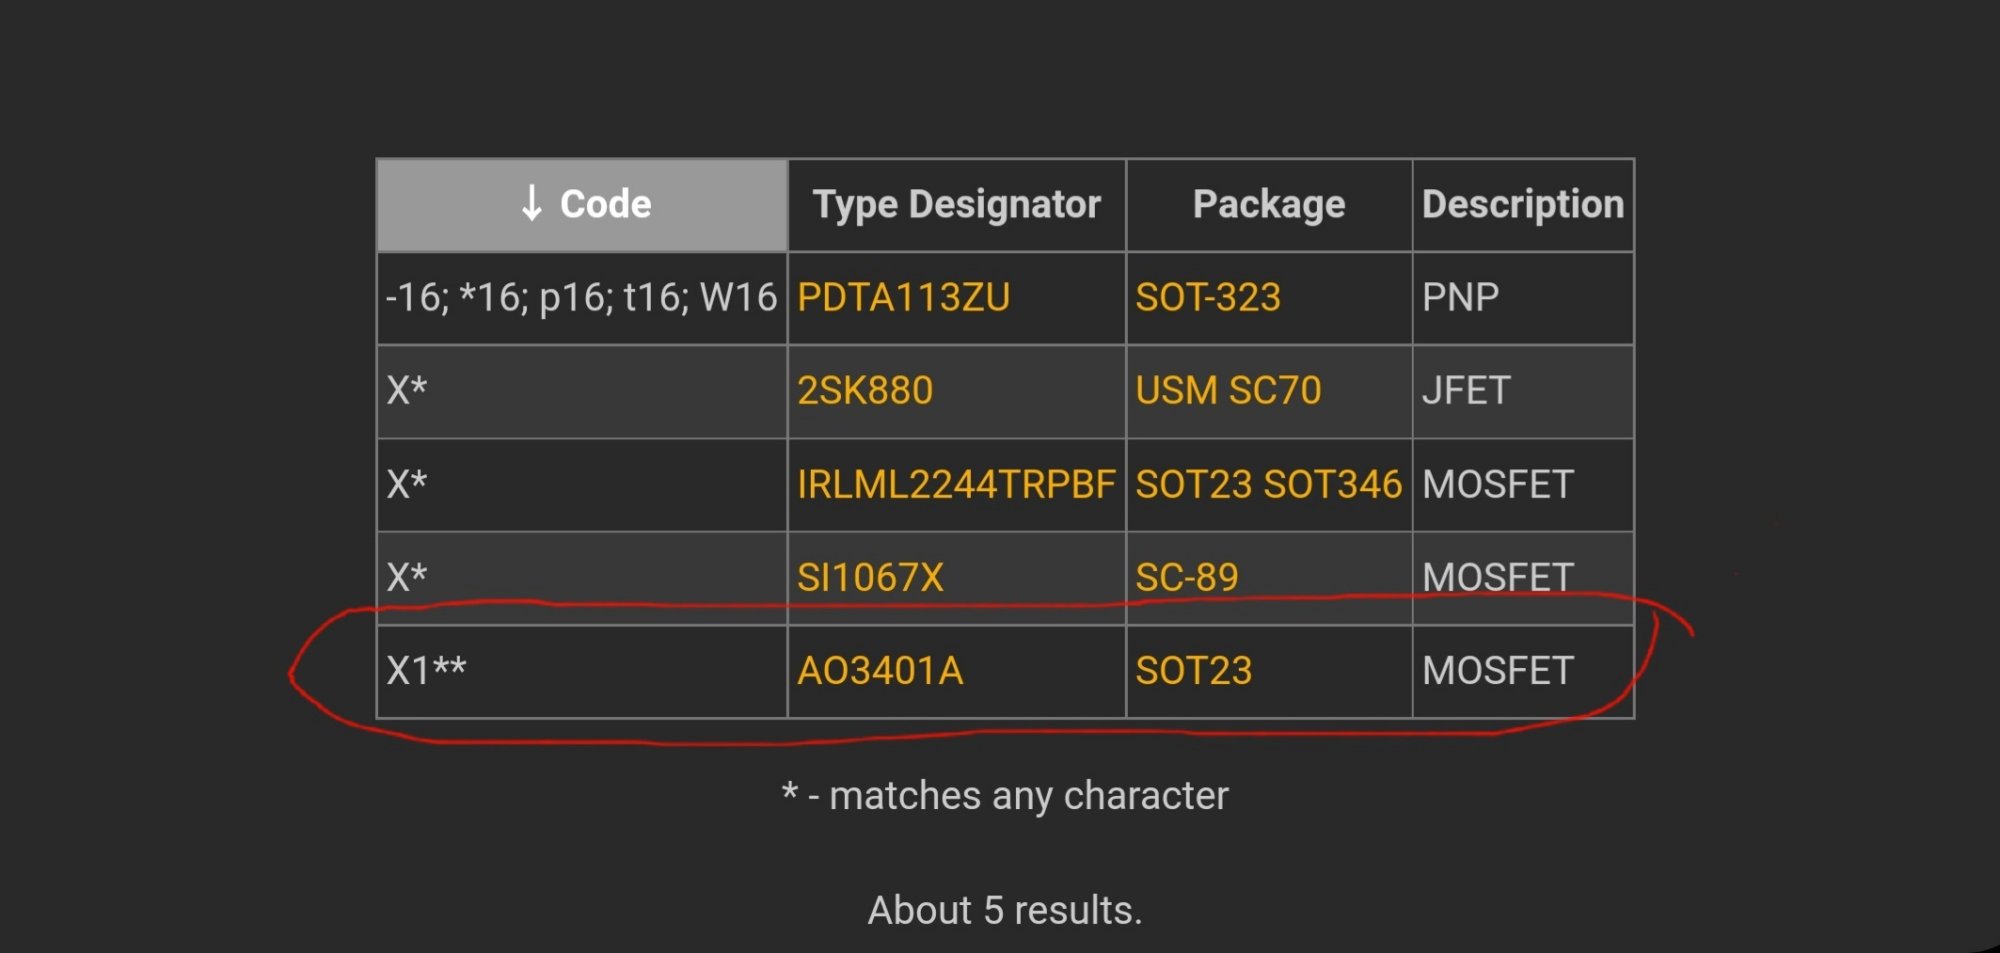The image size is (2000, 953).
Task: Open the SI1067X part link
Action: (870, 578)
